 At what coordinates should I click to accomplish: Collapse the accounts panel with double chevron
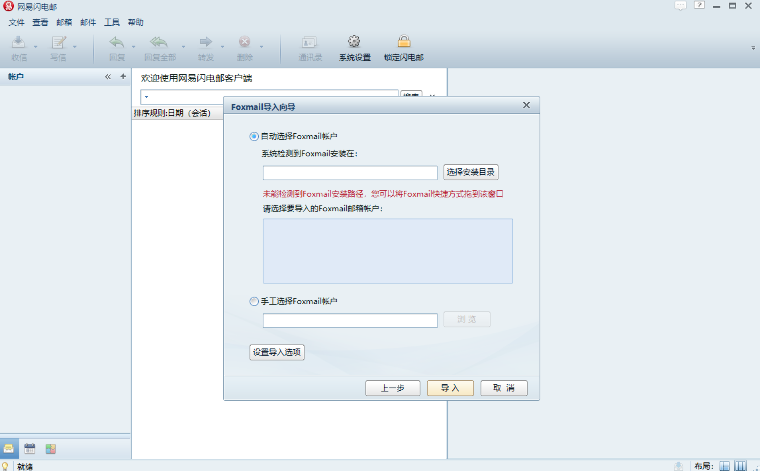tap(108, 76)
